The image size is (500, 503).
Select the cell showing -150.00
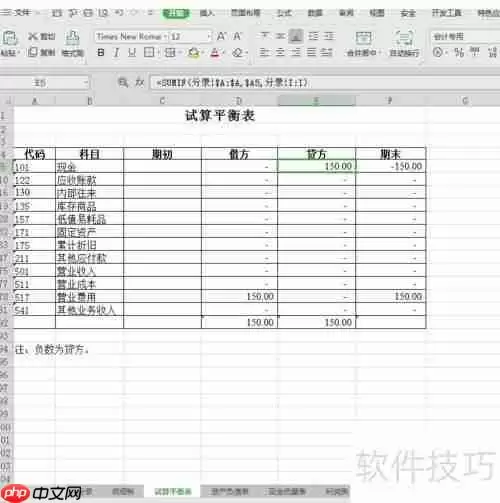pyautogui.click(x=391, y=166)
